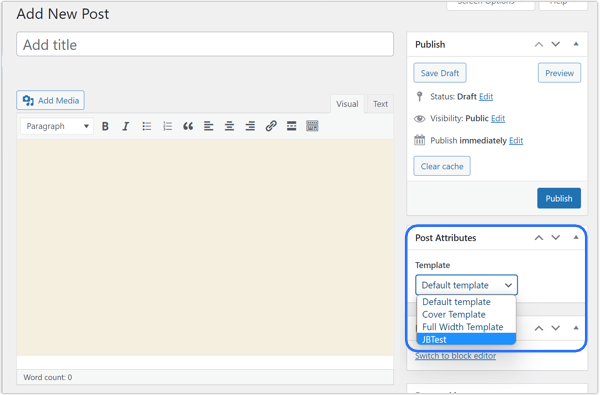
Task: Collapse the Publish panel triangle
Action: [x=576, y=44]
